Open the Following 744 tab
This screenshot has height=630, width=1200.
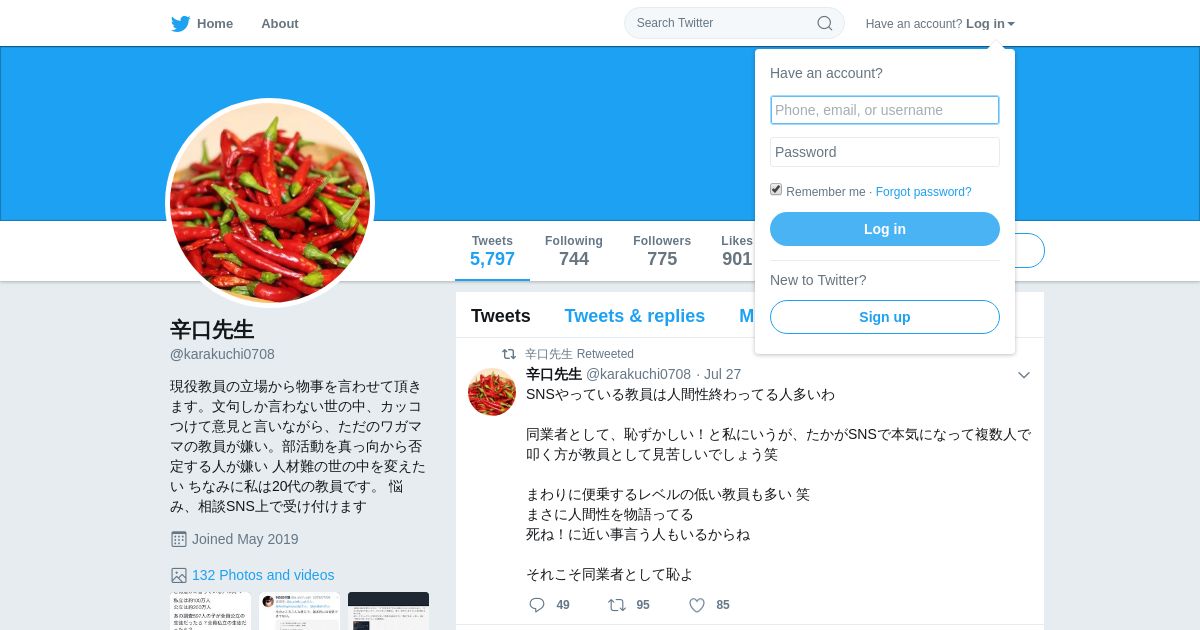574,251
